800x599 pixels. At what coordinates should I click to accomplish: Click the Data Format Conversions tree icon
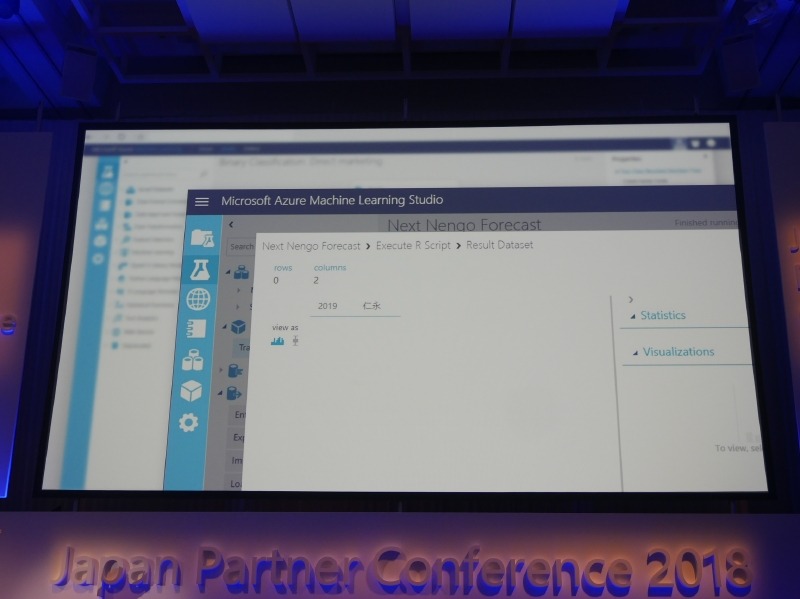pyautogui.click(x=235, y=370)
